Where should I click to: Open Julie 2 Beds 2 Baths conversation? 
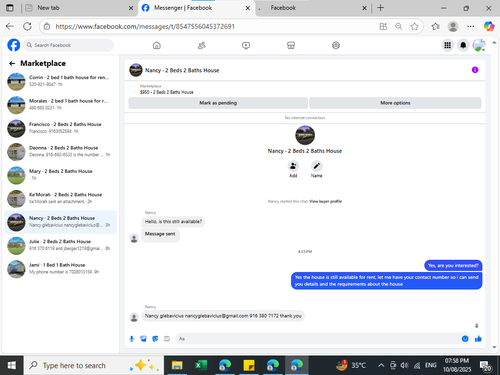coord(61,245)
